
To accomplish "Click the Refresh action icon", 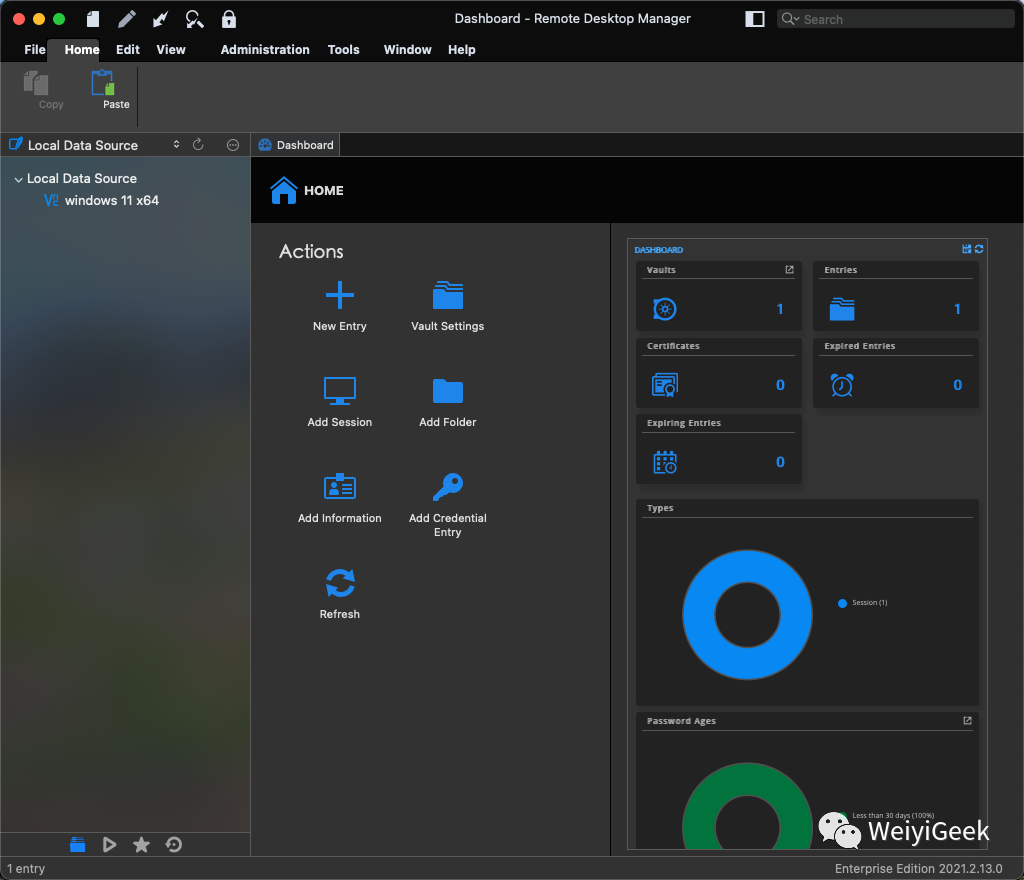I will (x=340, y=583).
